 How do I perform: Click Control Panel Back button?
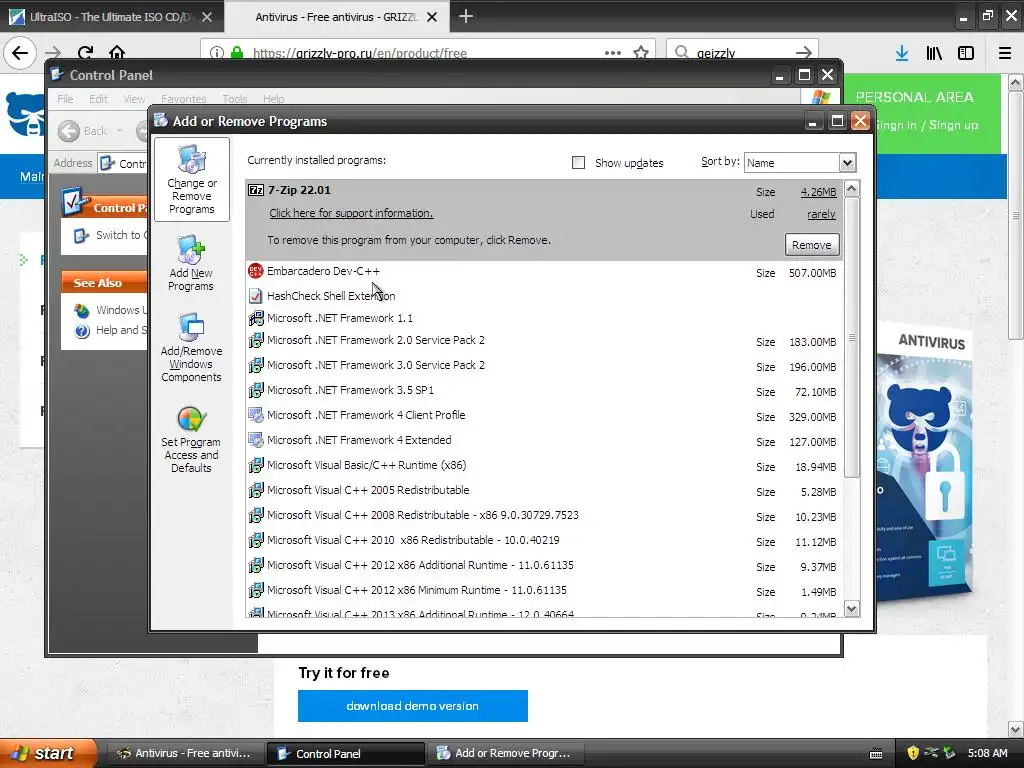click(83, 131)
